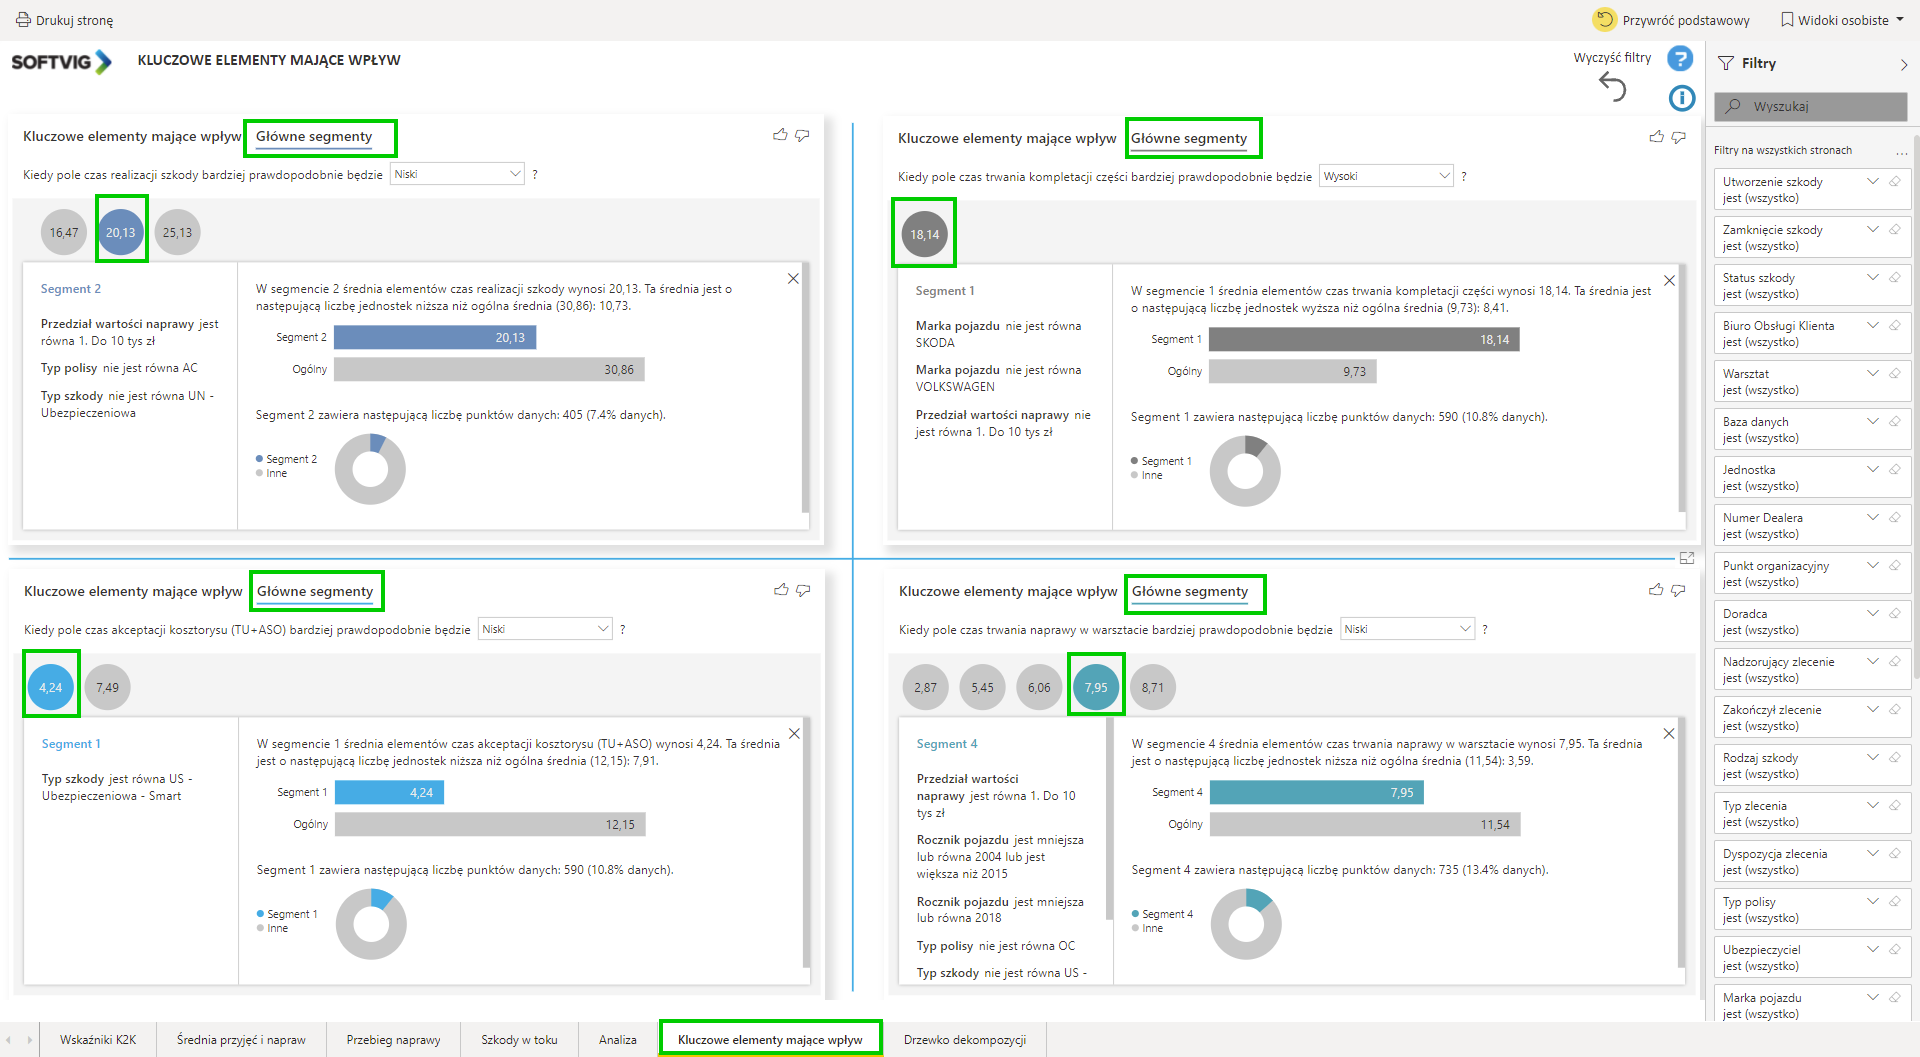The image size is (1920, 1057).
Task: Click the blue question mark help icon
Action: 1680,59
